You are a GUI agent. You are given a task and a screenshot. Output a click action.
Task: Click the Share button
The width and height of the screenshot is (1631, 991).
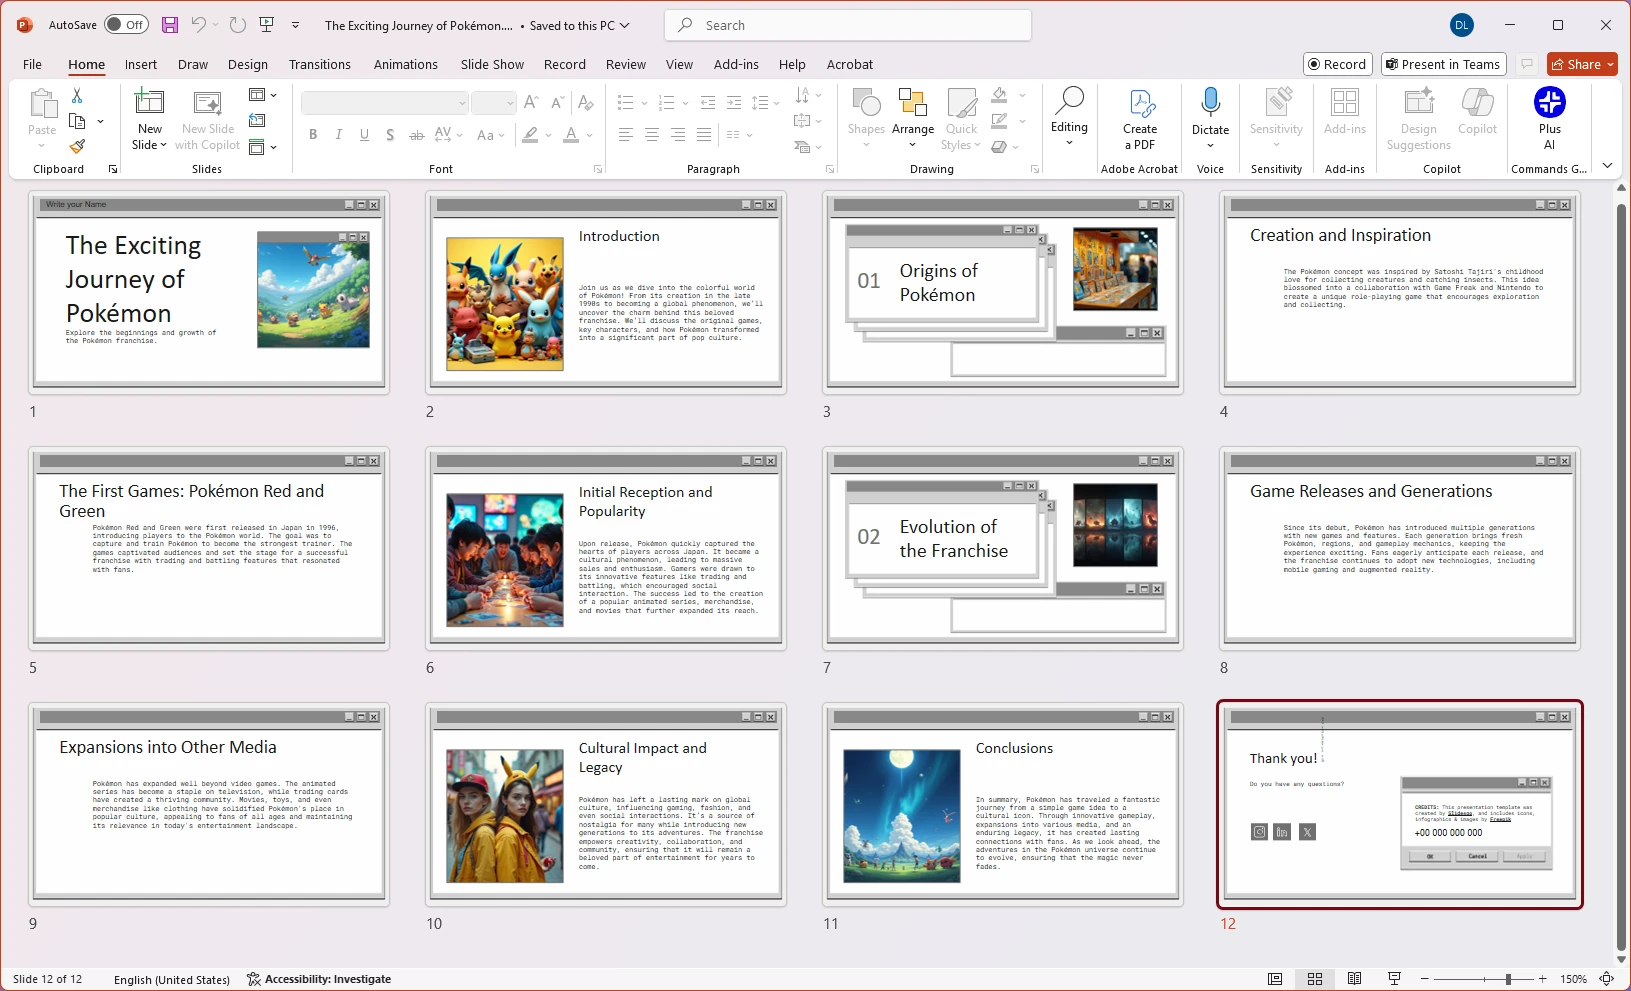pos(1576,64)
